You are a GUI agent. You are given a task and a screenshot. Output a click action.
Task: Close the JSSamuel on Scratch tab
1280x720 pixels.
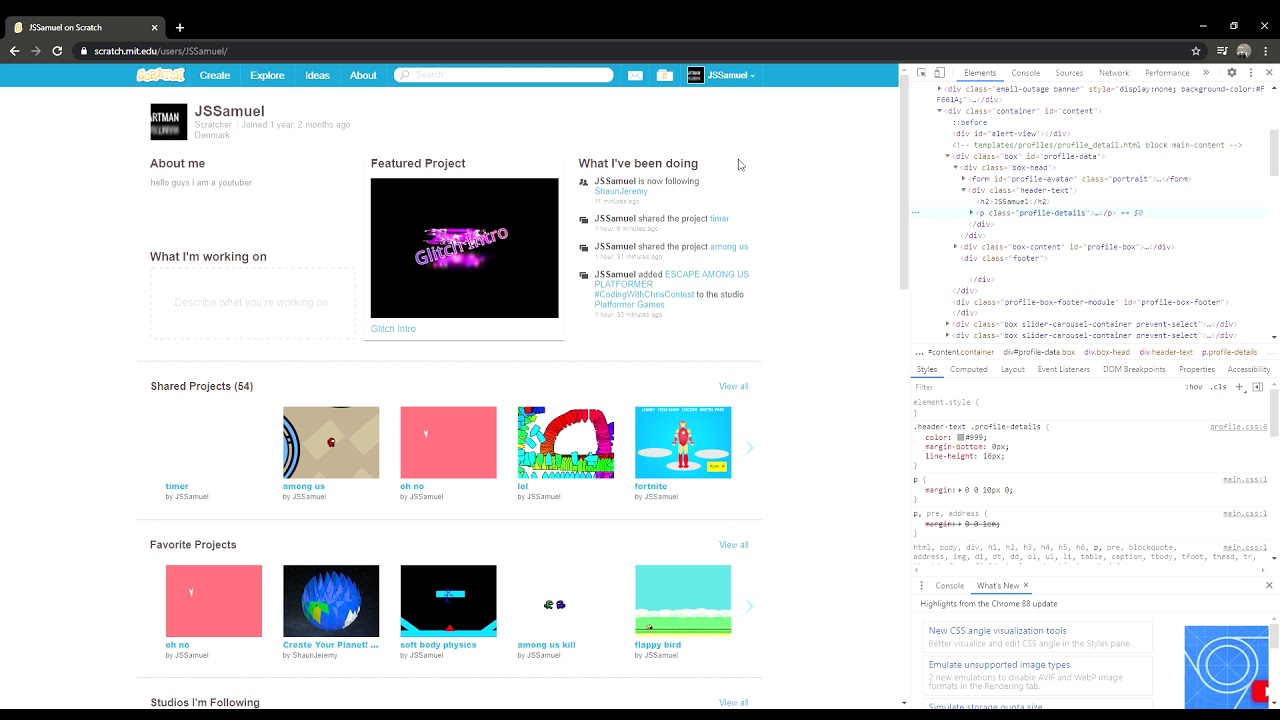pos(154,27)
